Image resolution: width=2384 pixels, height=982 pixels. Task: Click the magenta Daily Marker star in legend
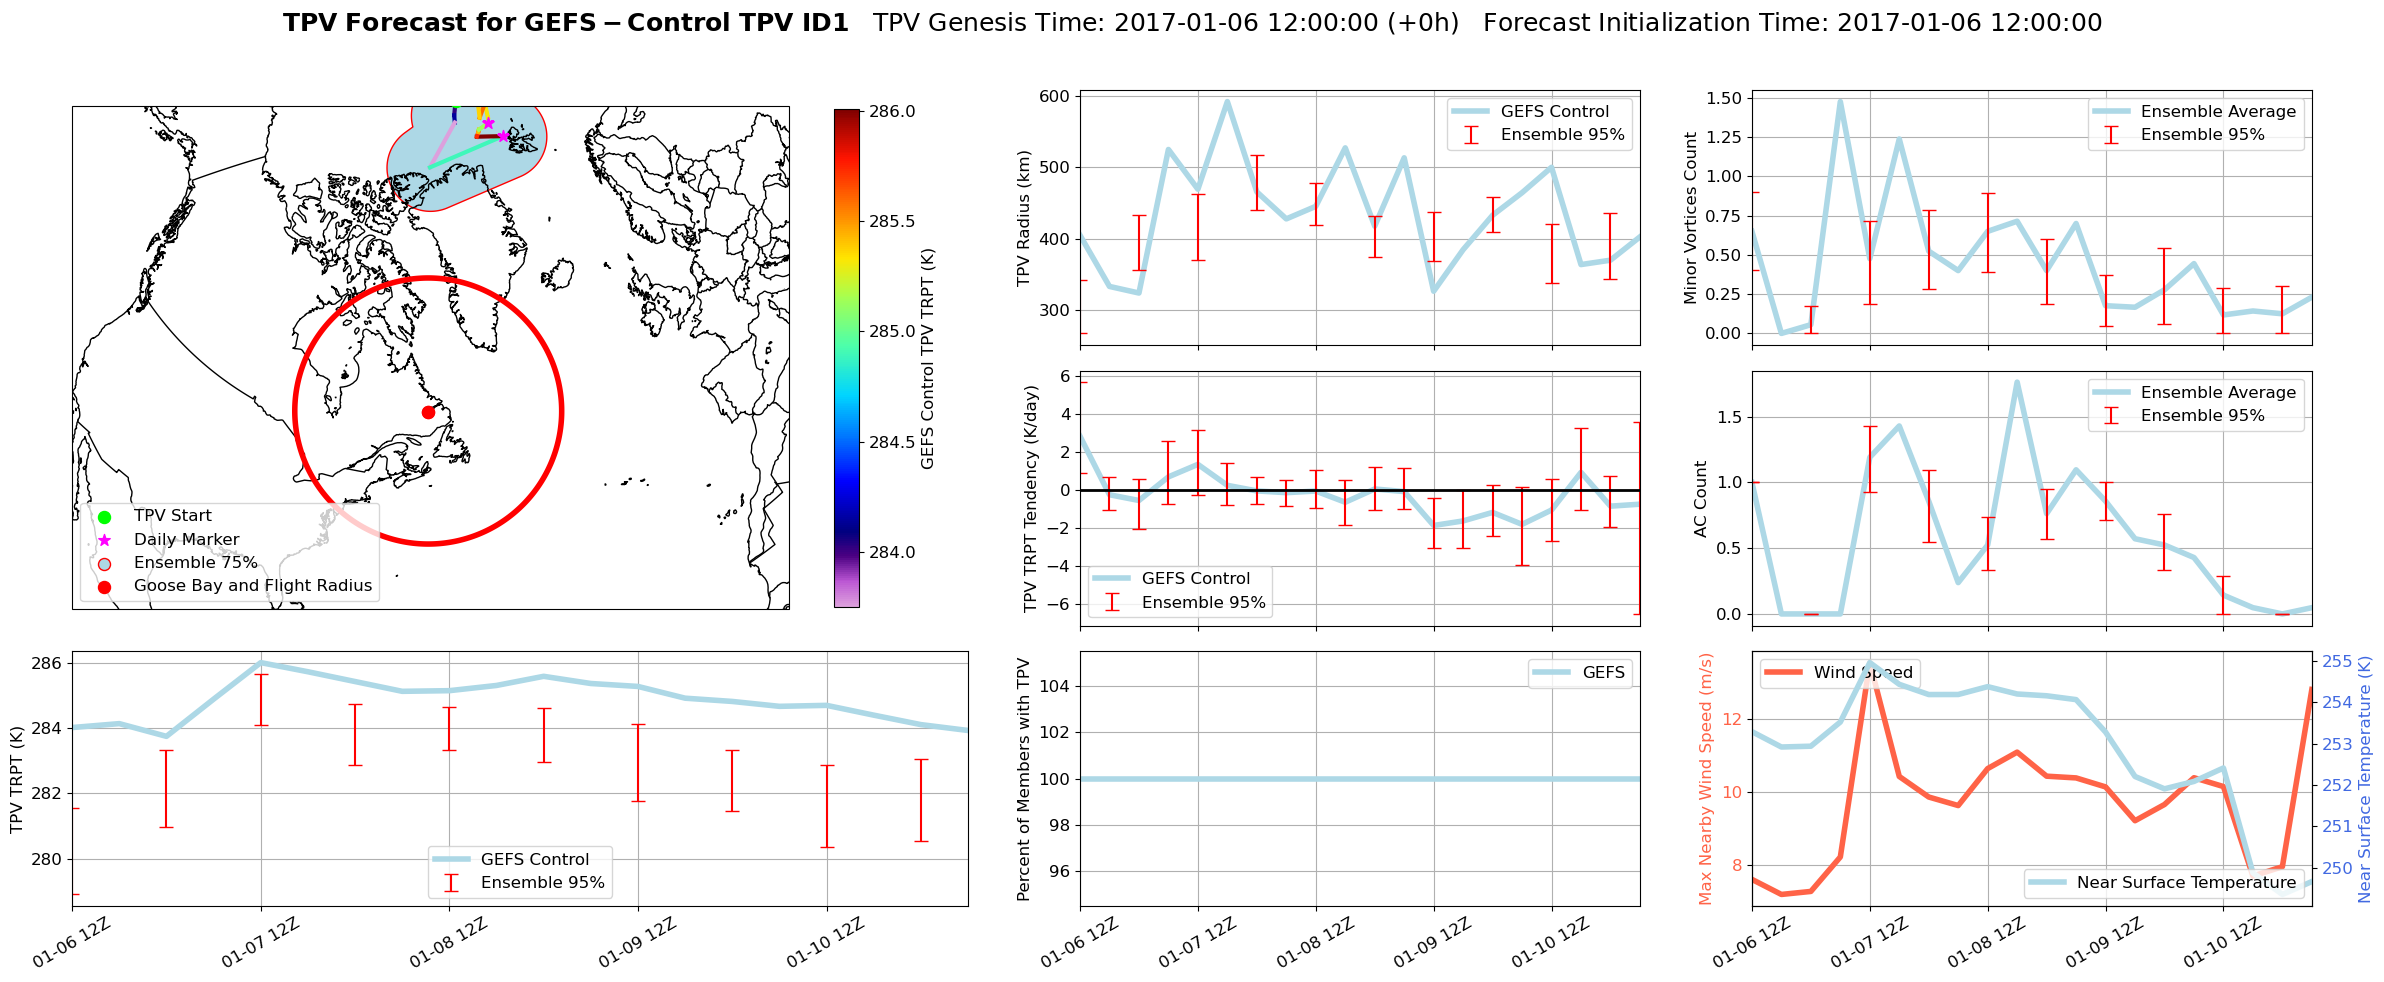coord(104,540)
